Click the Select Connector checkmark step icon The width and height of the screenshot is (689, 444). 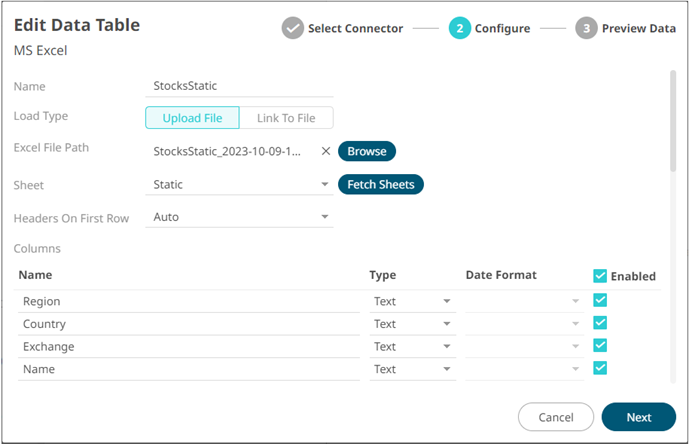pyautogui.click(x=293, y=28)
